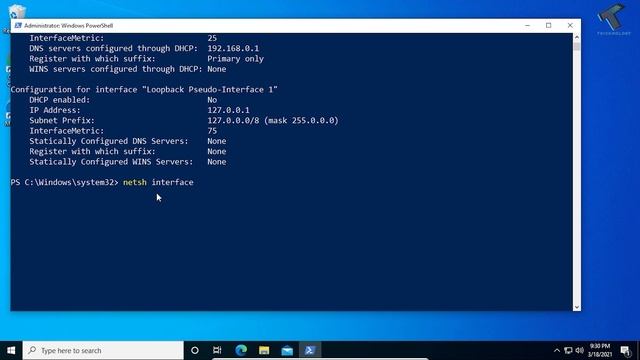Click the taskbar search box
Image resolution: width=640 pixels, height=360 pixels.
pos(103,350)
